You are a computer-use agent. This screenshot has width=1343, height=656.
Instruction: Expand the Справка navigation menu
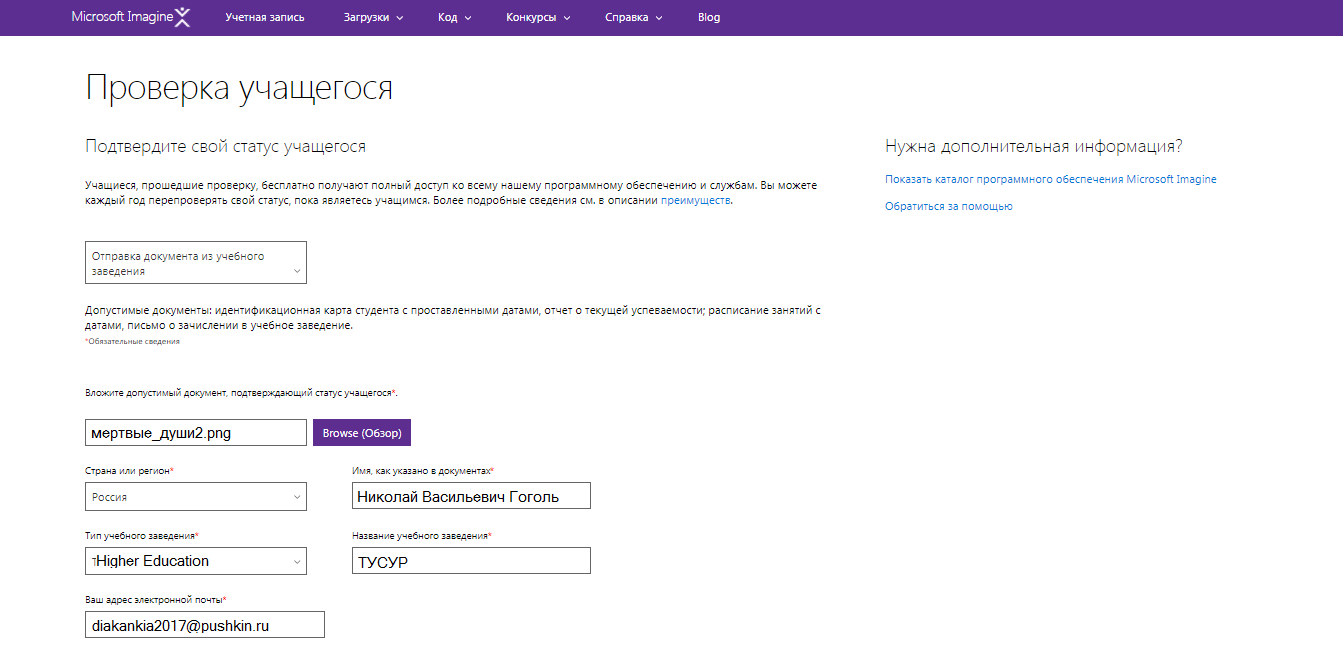coord(634,18)
